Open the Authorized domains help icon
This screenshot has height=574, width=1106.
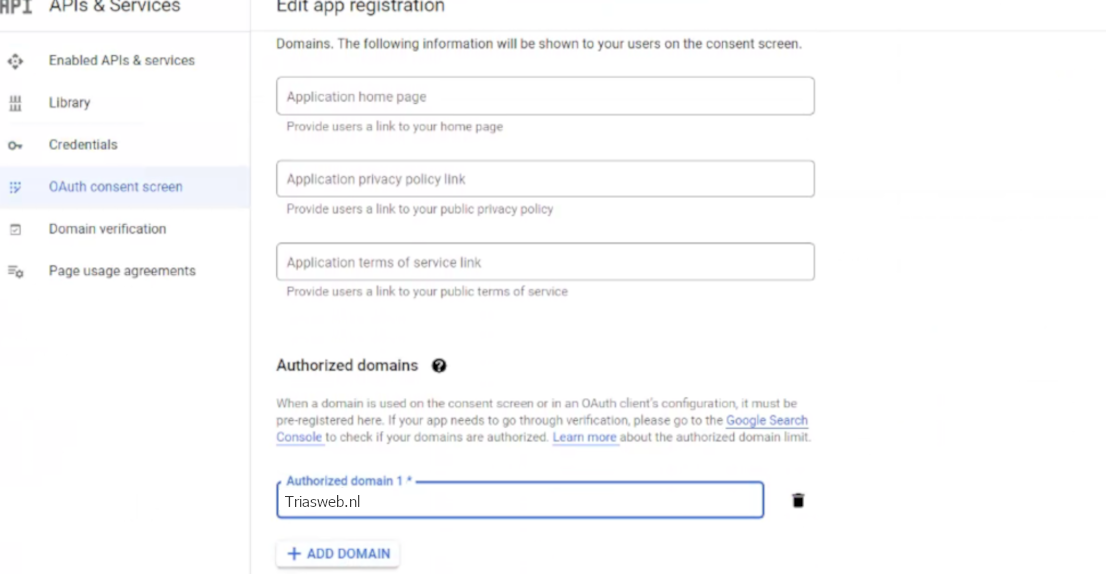[x=438, y=366]
